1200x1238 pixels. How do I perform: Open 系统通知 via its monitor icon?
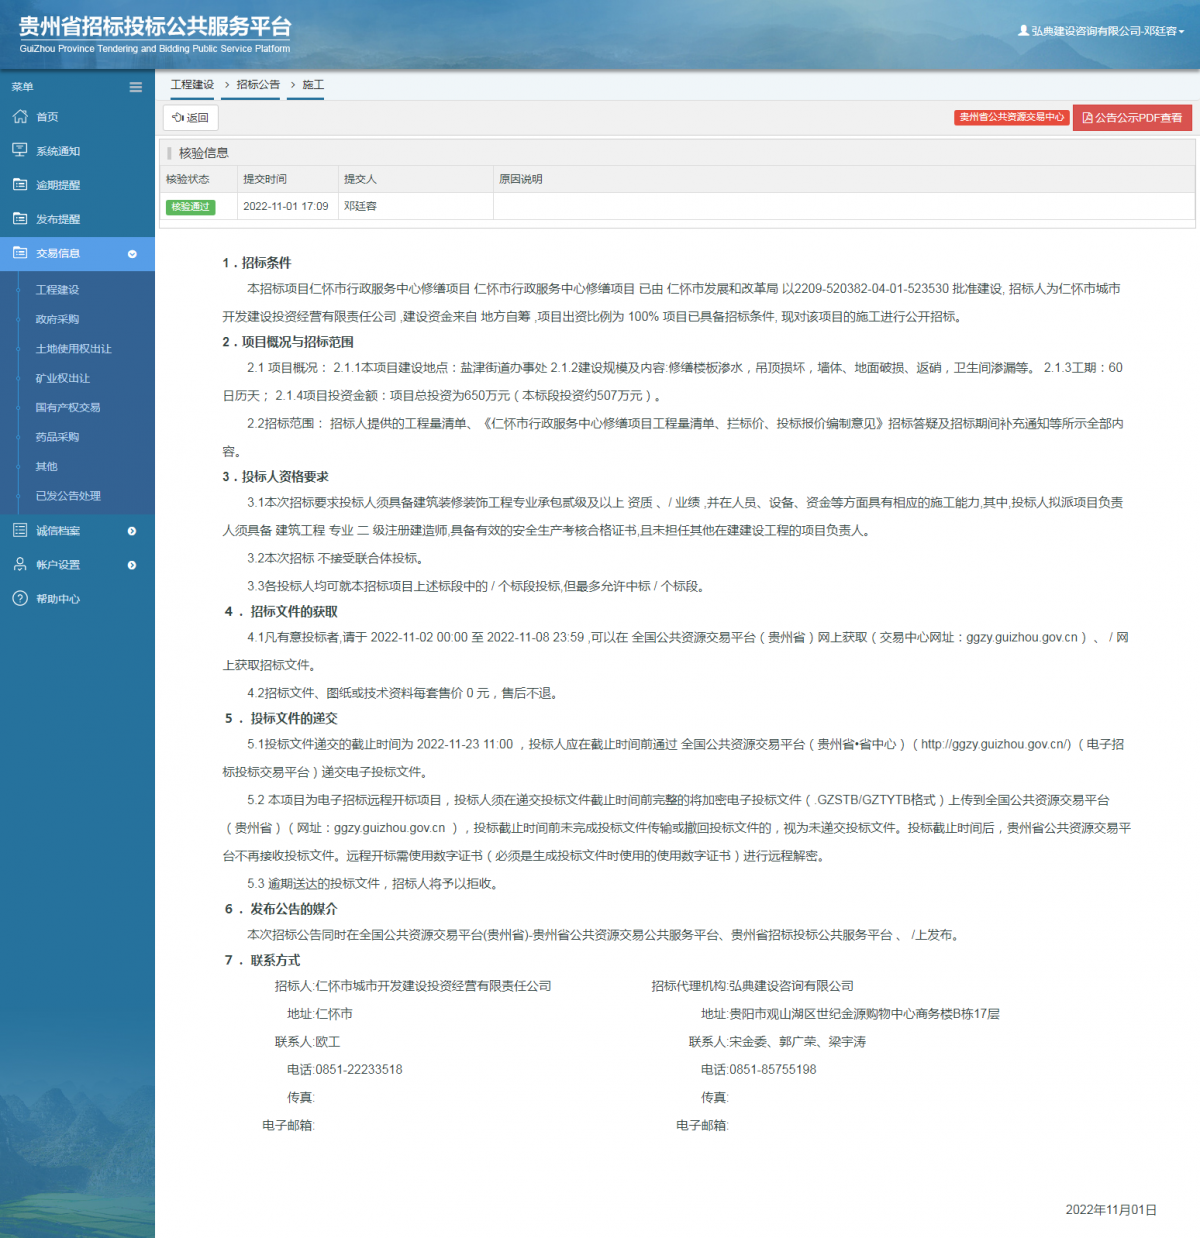(x=21, y=150)
